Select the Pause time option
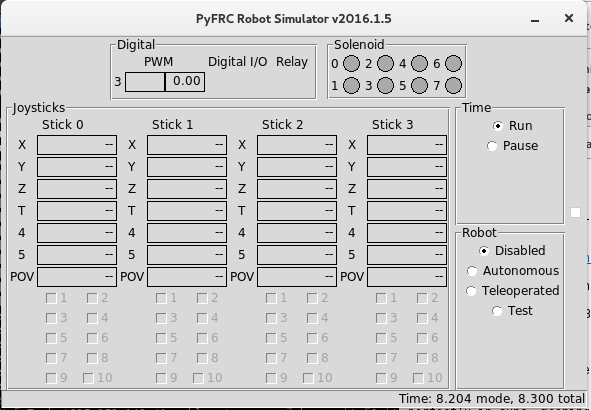Image resolution: width=591 pixels, height=410 pixels. 492,146
